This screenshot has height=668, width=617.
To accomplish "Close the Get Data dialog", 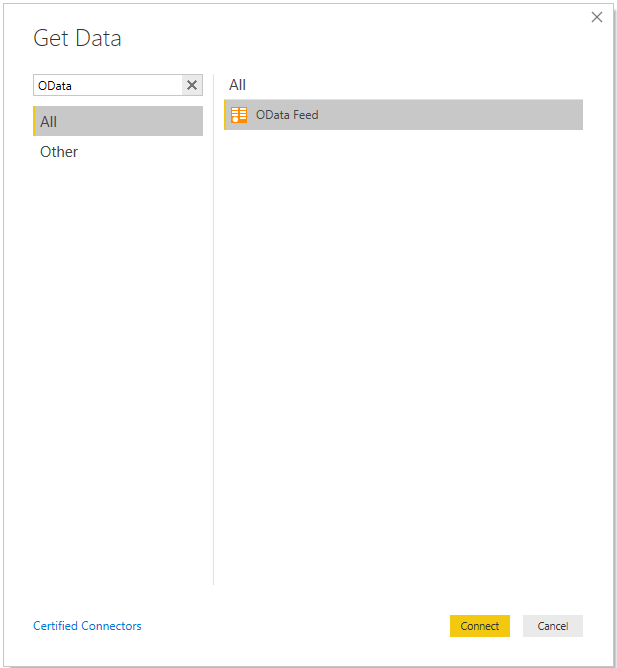I will click(597, 17).
